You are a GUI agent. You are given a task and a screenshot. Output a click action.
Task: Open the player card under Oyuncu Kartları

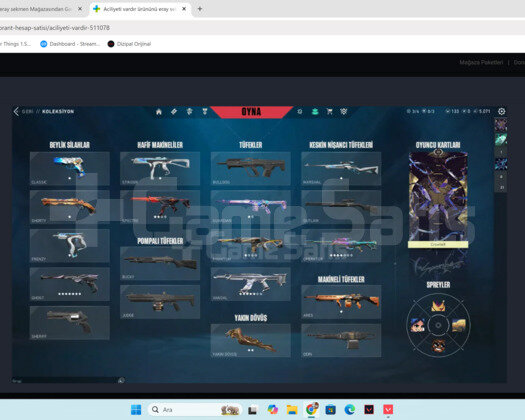[438, 200]
